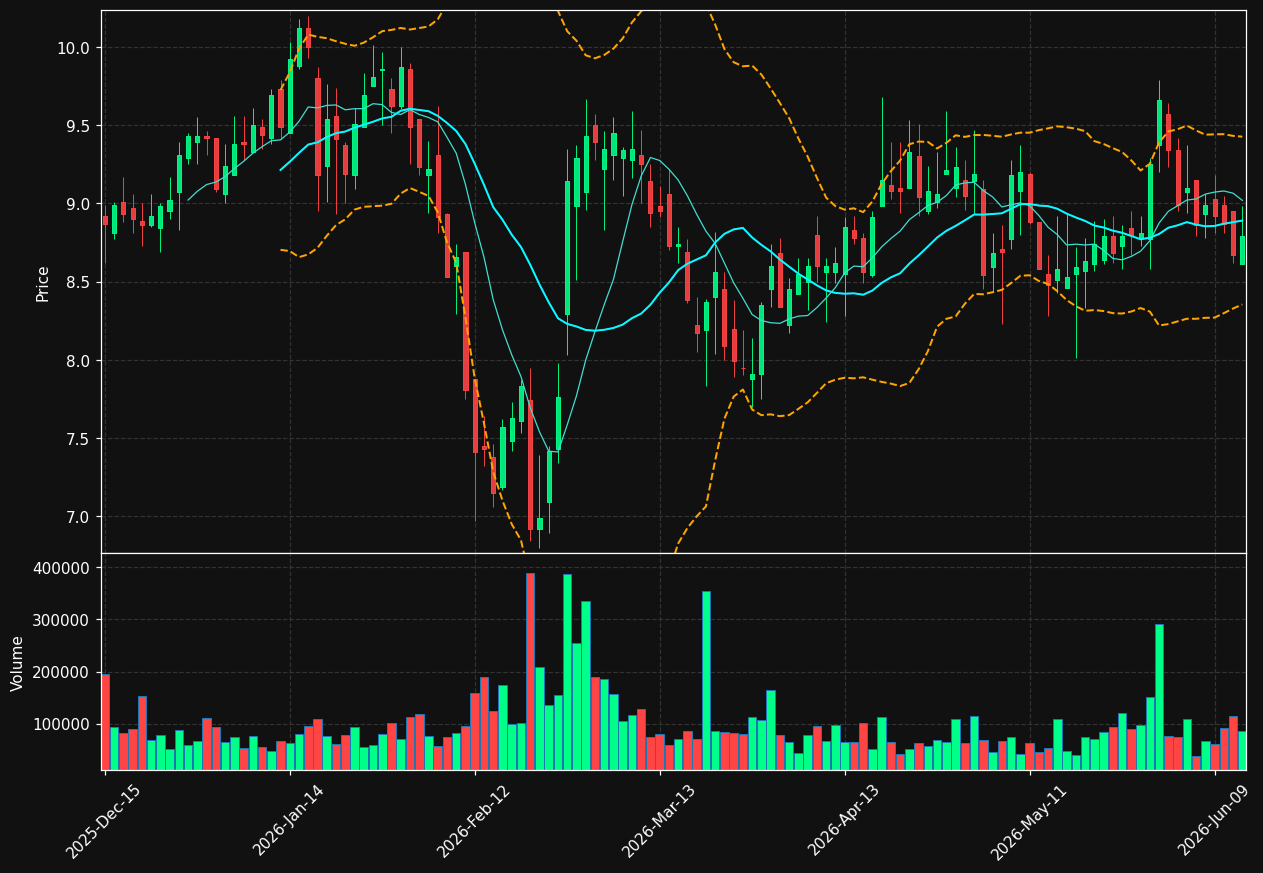
Task: Click the 2026-Jun-09 date label
Action: pyautogui.click(x=1213, y=821)
